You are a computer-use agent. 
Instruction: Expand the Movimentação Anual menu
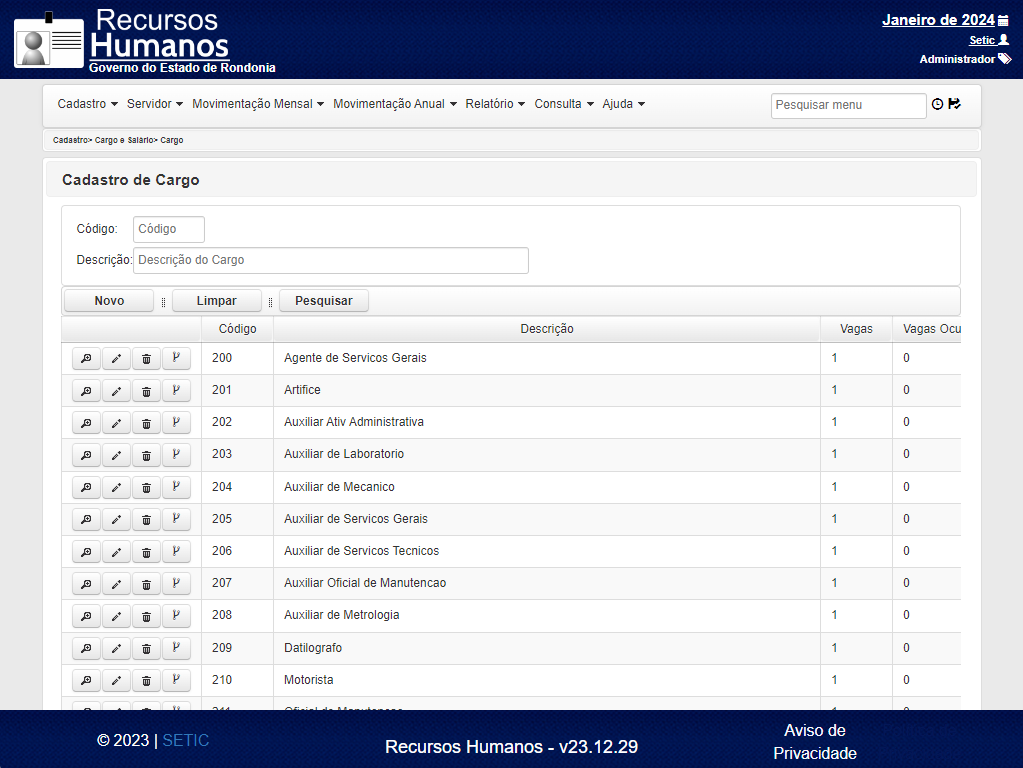(395, 104)
